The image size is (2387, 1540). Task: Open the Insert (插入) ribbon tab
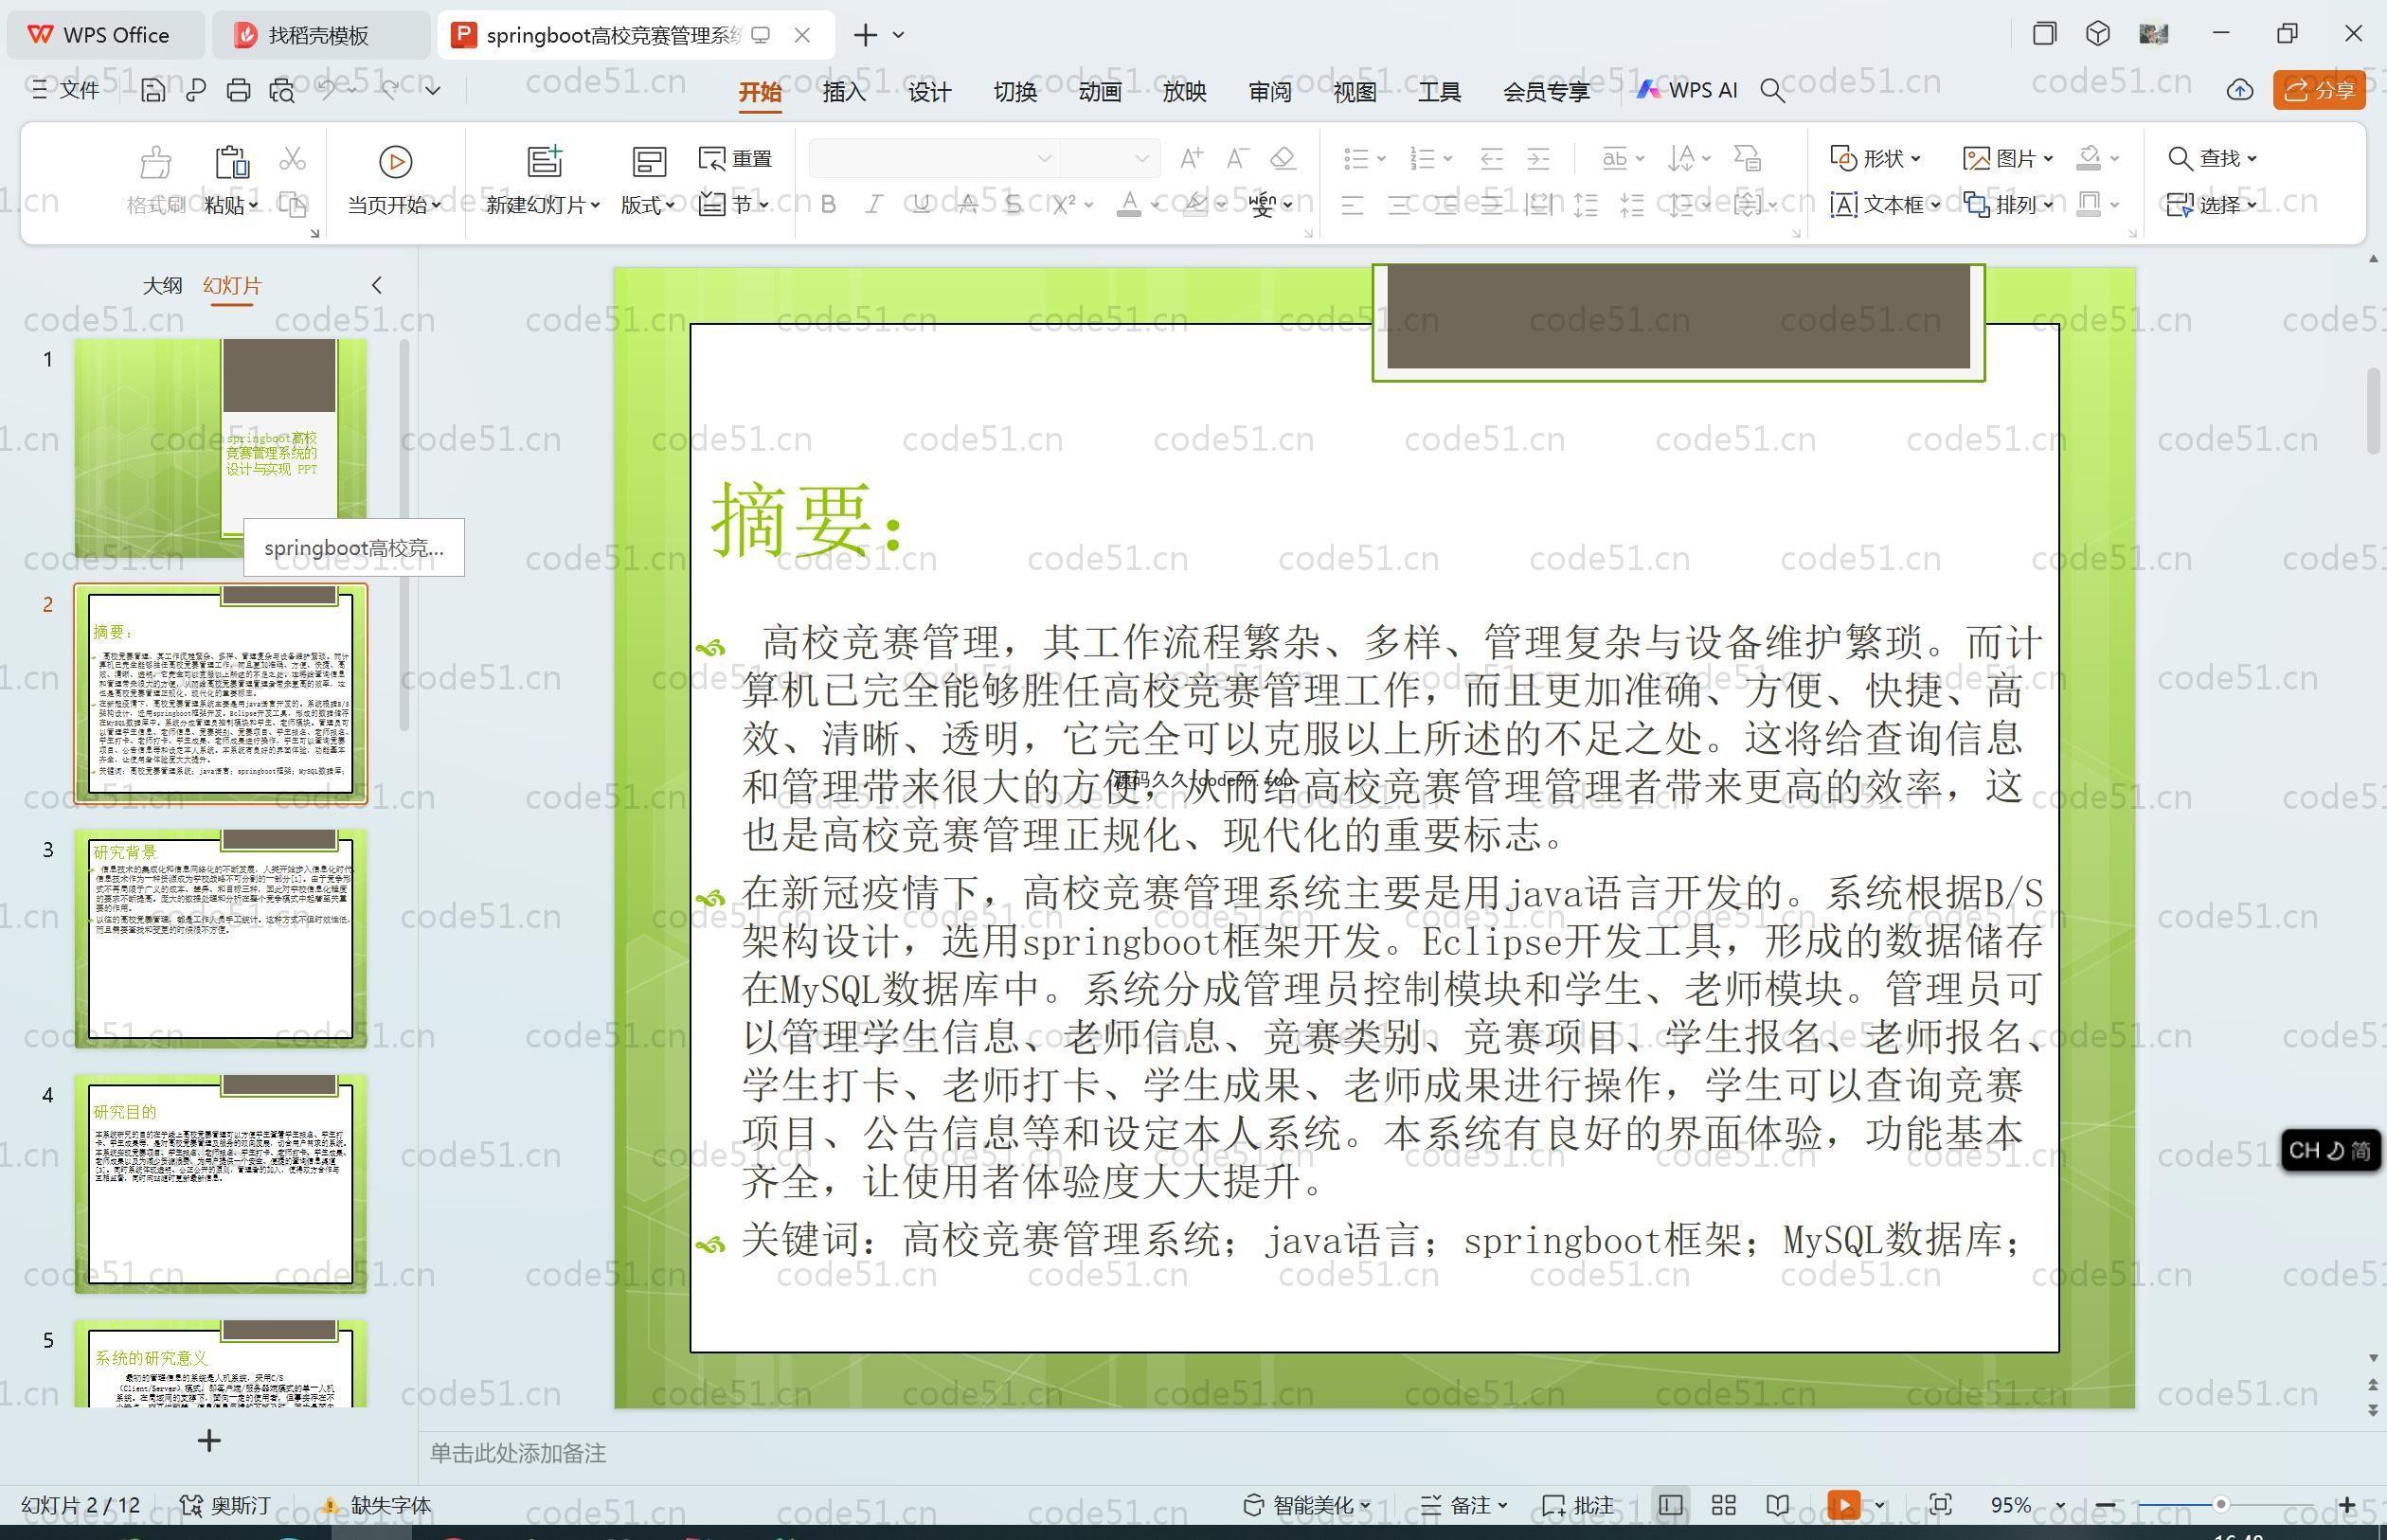click(x=844, y=92)
